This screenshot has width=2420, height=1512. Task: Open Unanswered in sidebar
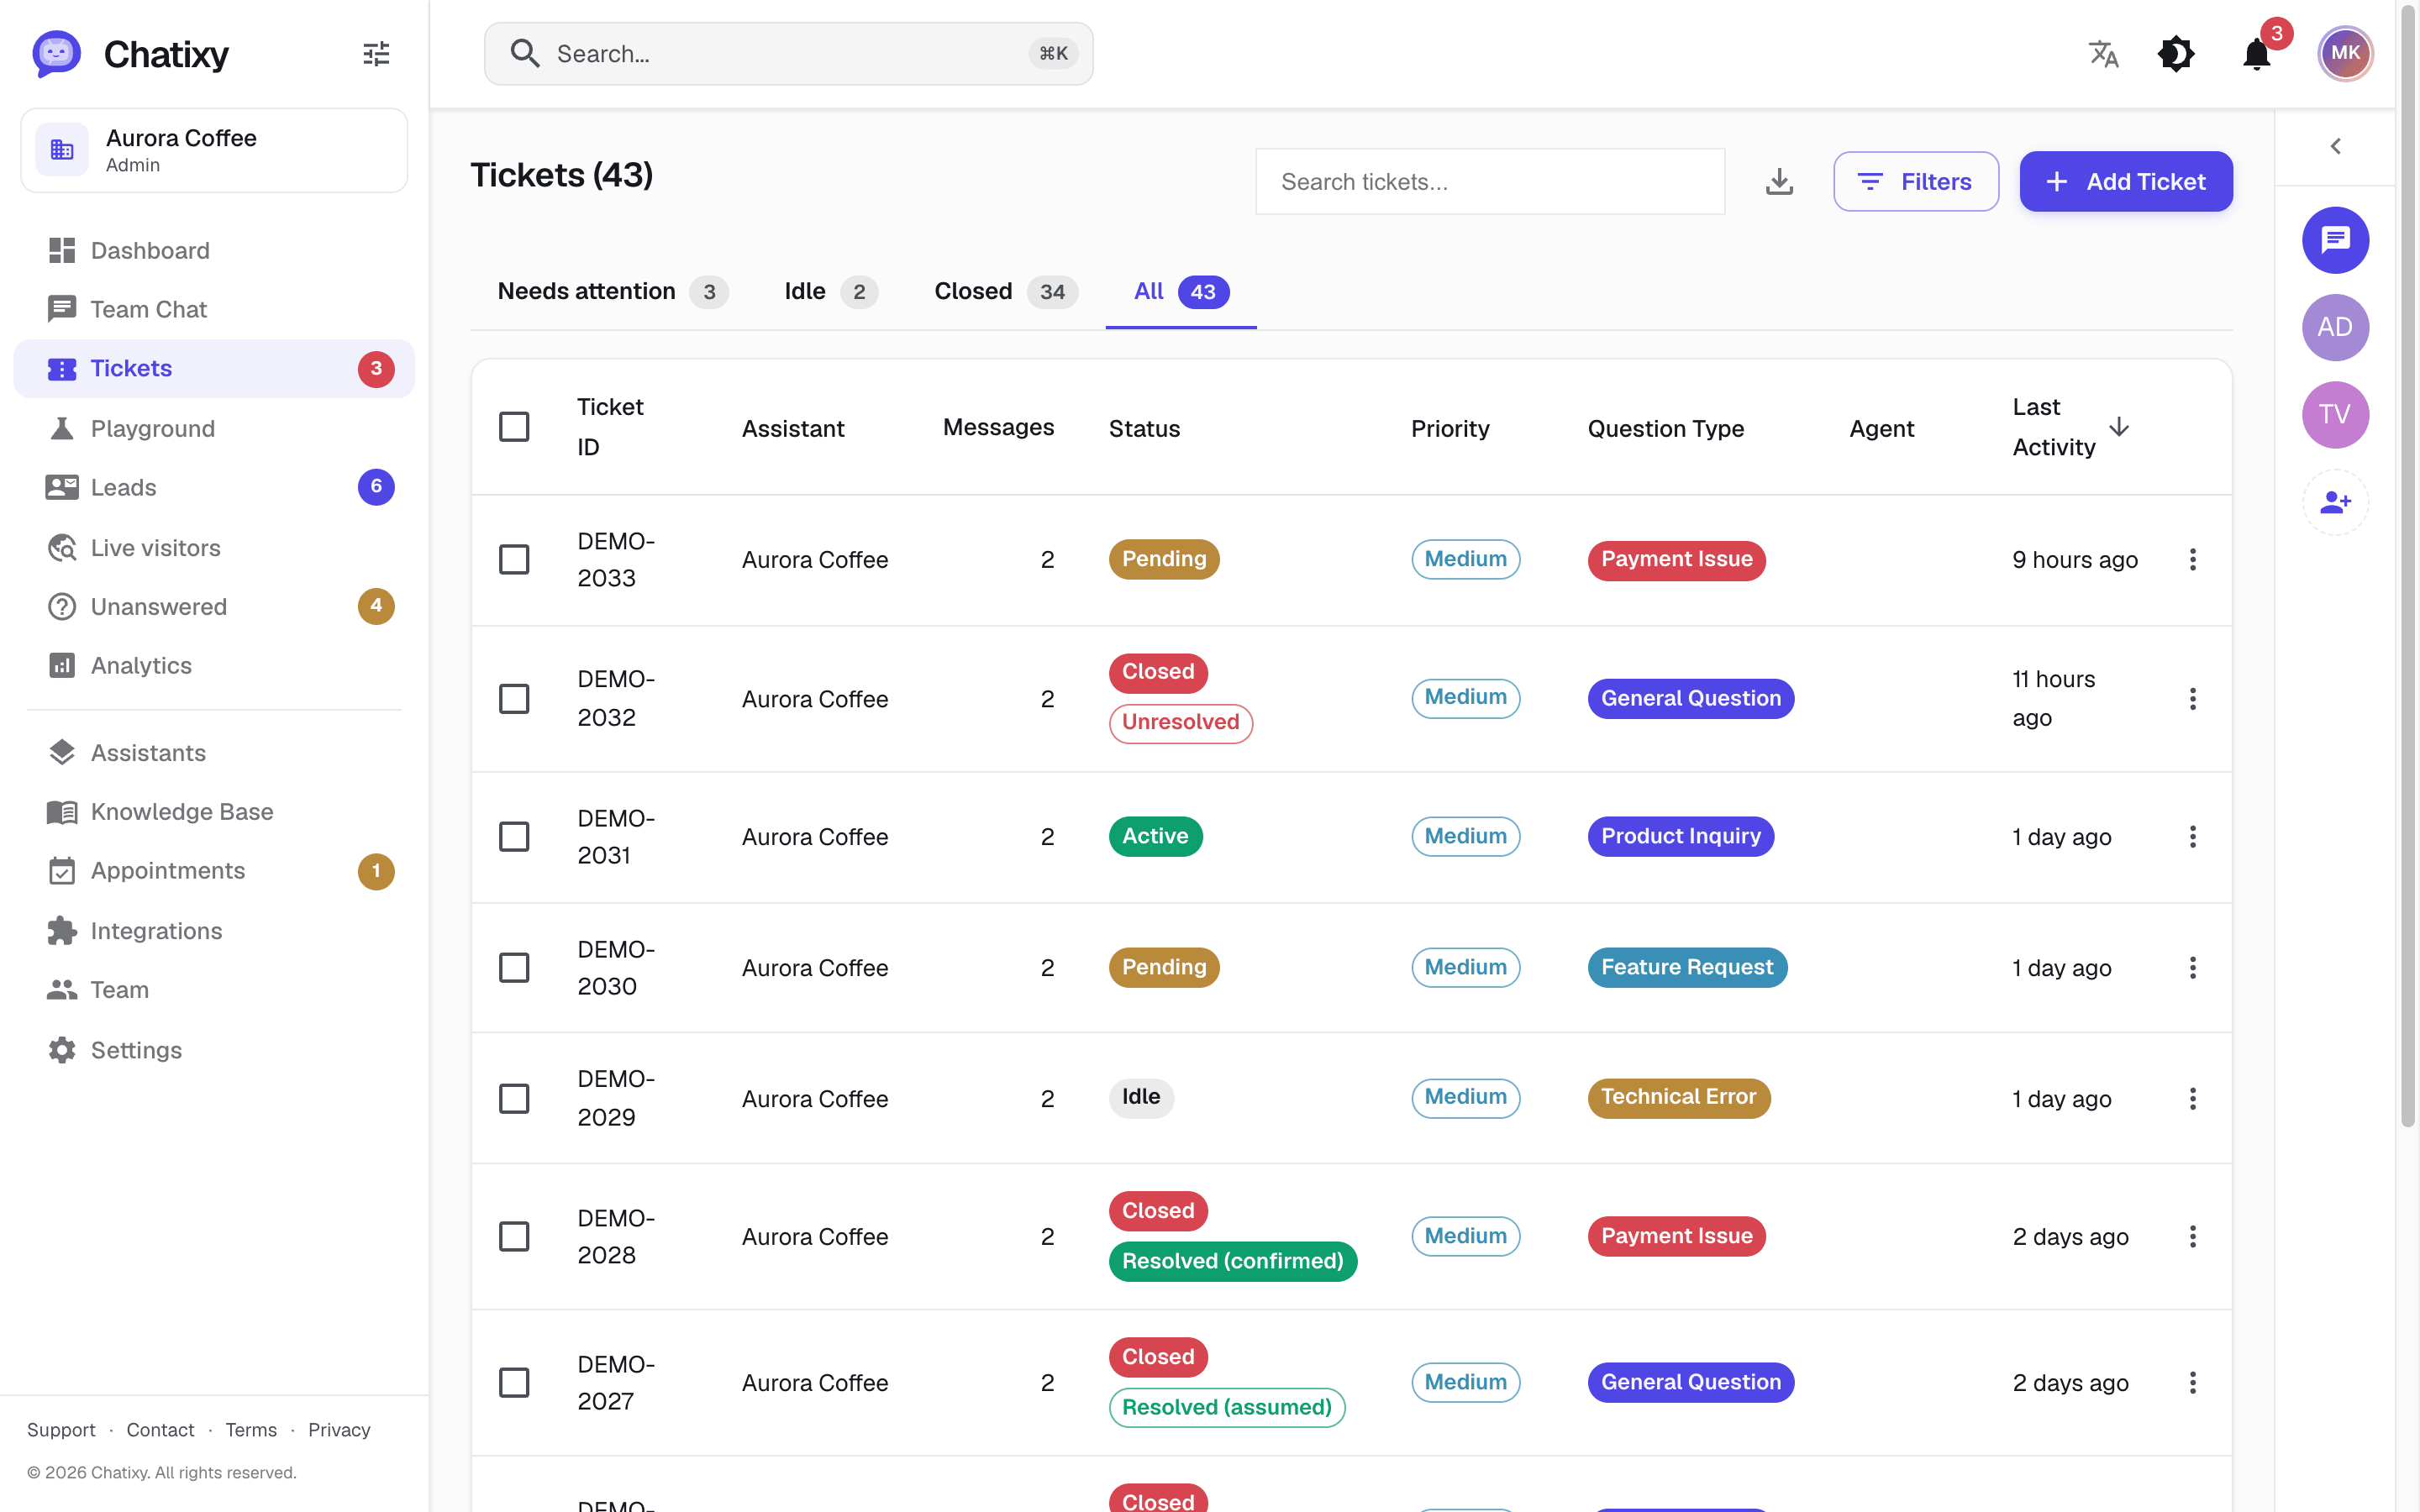tap(214, 606)
